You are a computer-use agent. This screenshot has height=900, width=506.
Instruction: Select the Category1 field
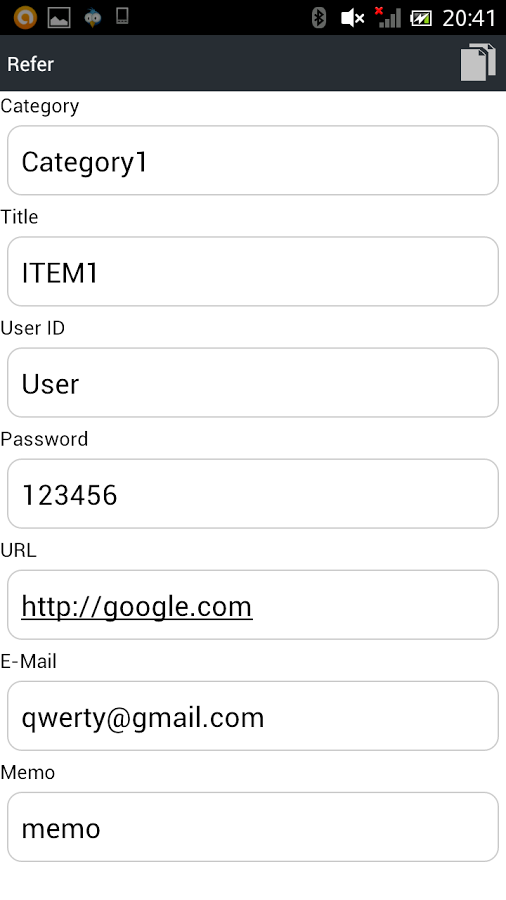click(x=253, y=161)
